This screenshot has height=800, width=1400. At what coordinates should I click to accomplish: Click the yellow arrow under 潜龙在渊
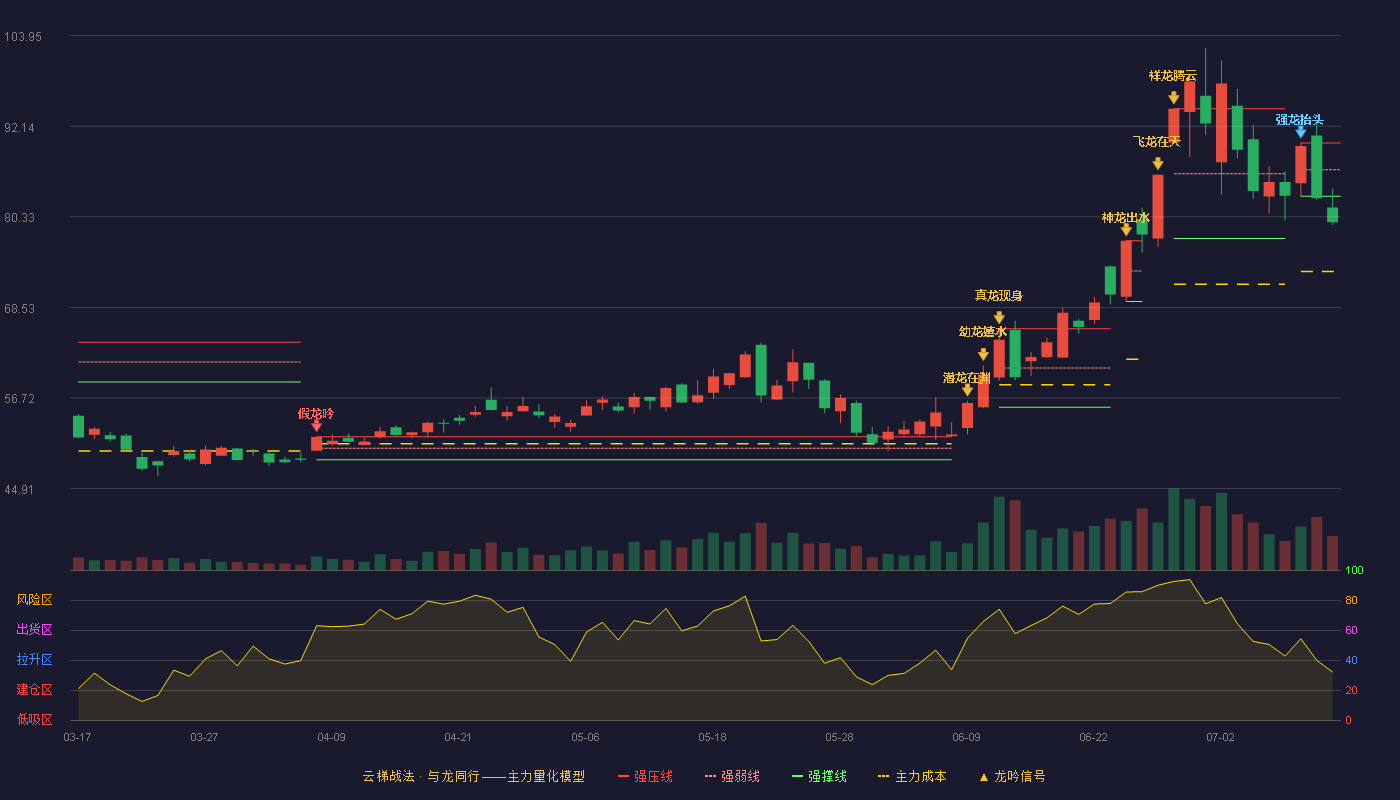(x=967, y=390)
